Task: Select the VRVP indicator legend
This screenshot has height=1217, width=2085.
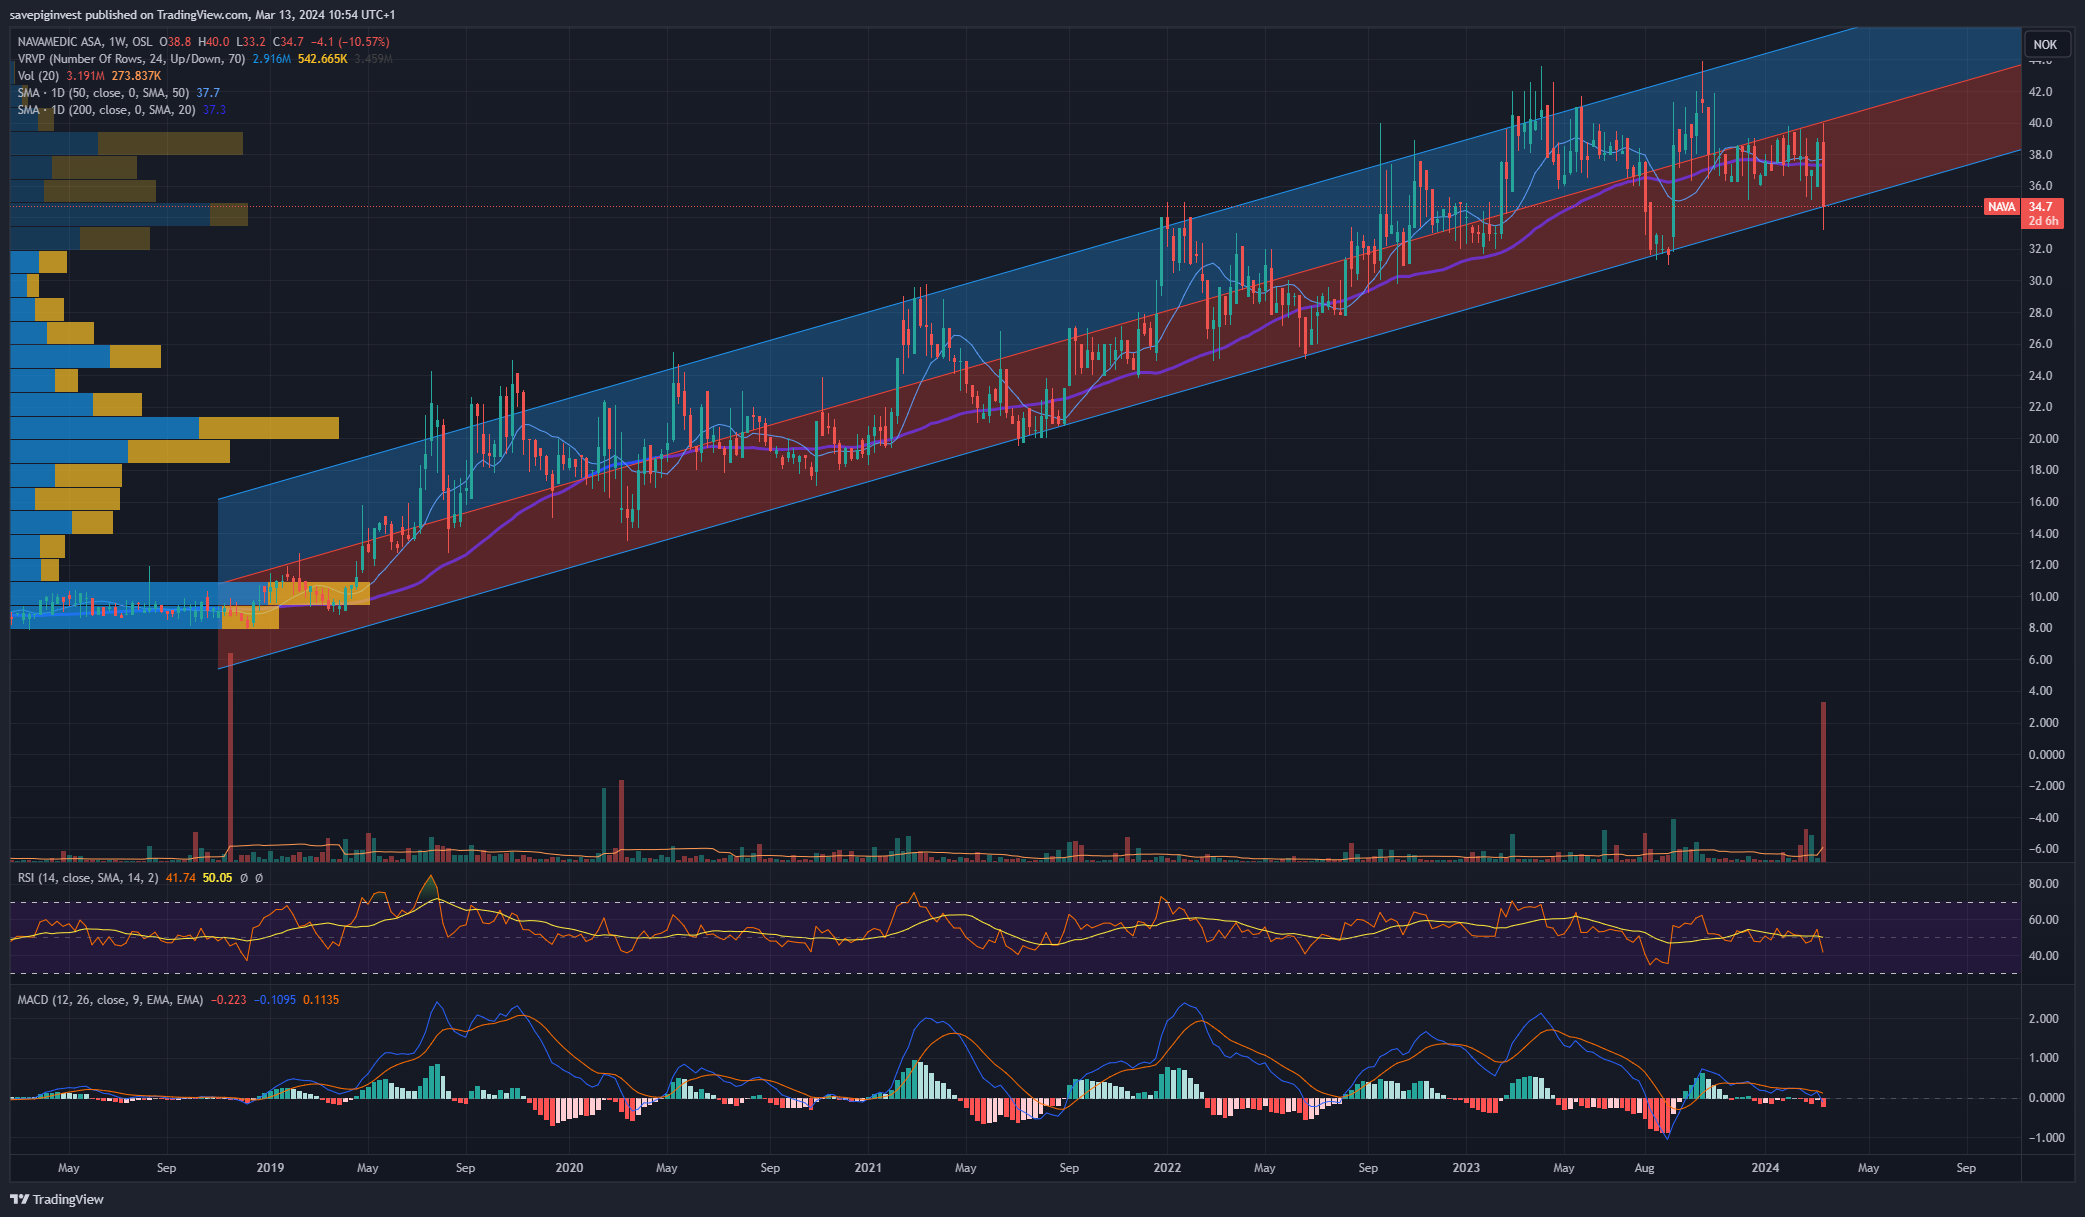Action: (x=131, y=59)
